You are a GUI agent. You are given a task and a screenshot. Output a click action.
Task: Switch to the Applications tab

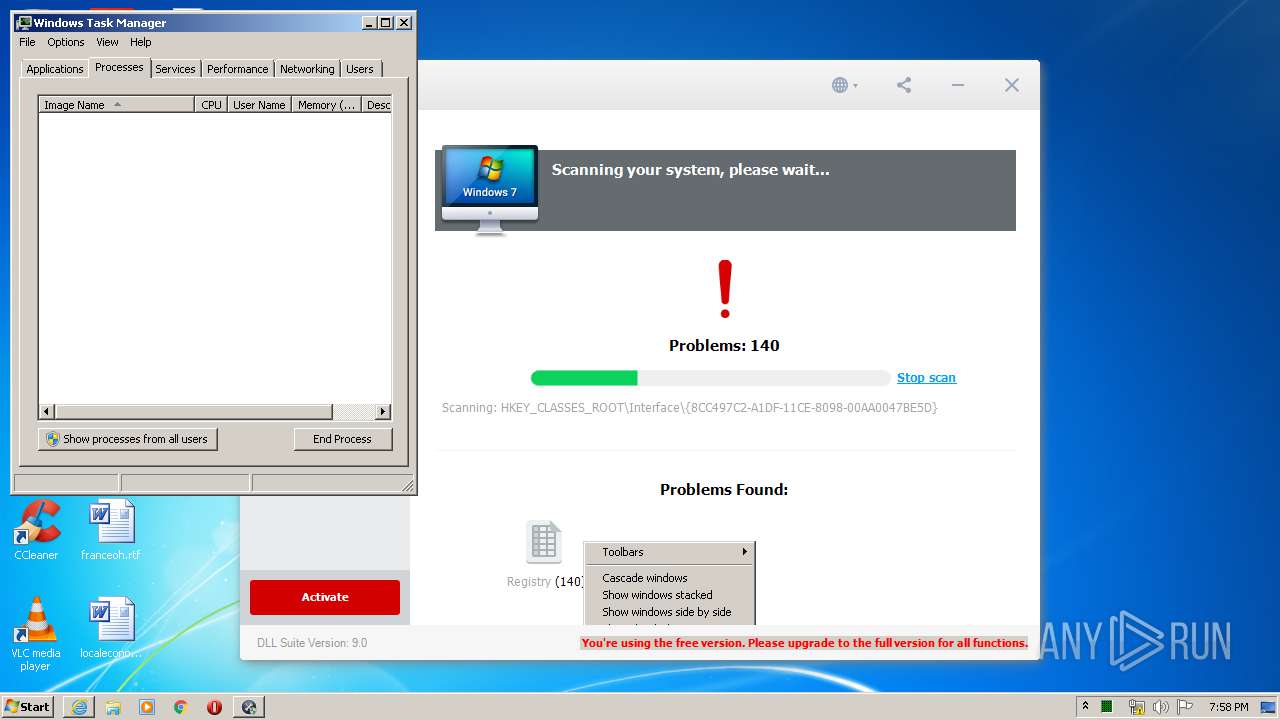click(54, 69)
